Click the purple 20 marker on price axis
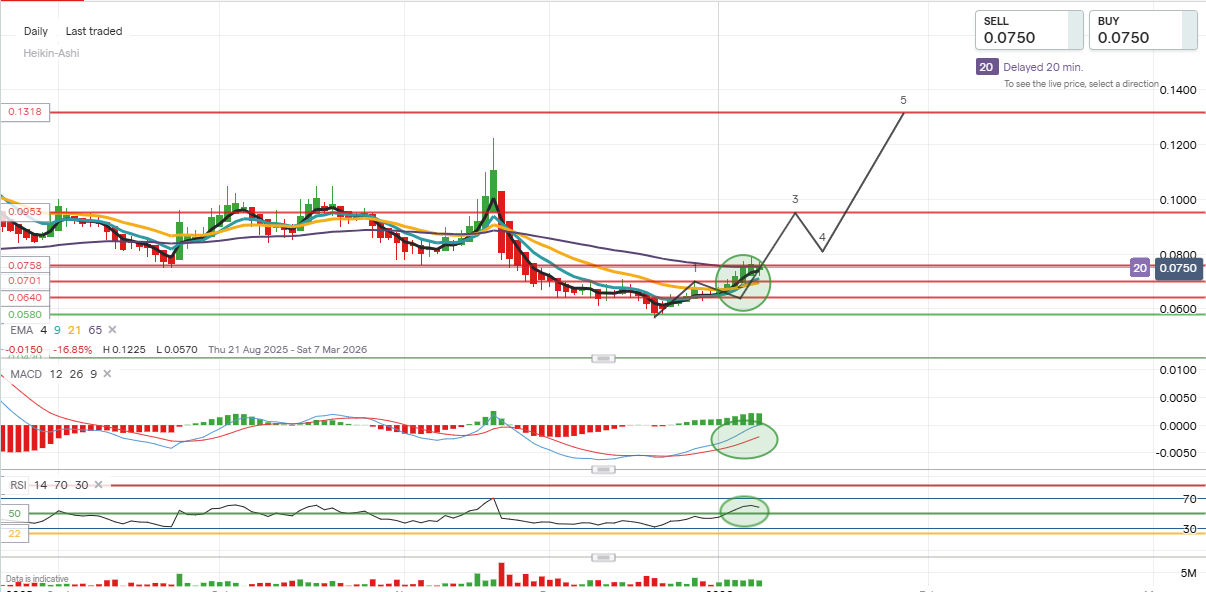1206x592 pixels. pyautogui.click(x=1139, y=267)
